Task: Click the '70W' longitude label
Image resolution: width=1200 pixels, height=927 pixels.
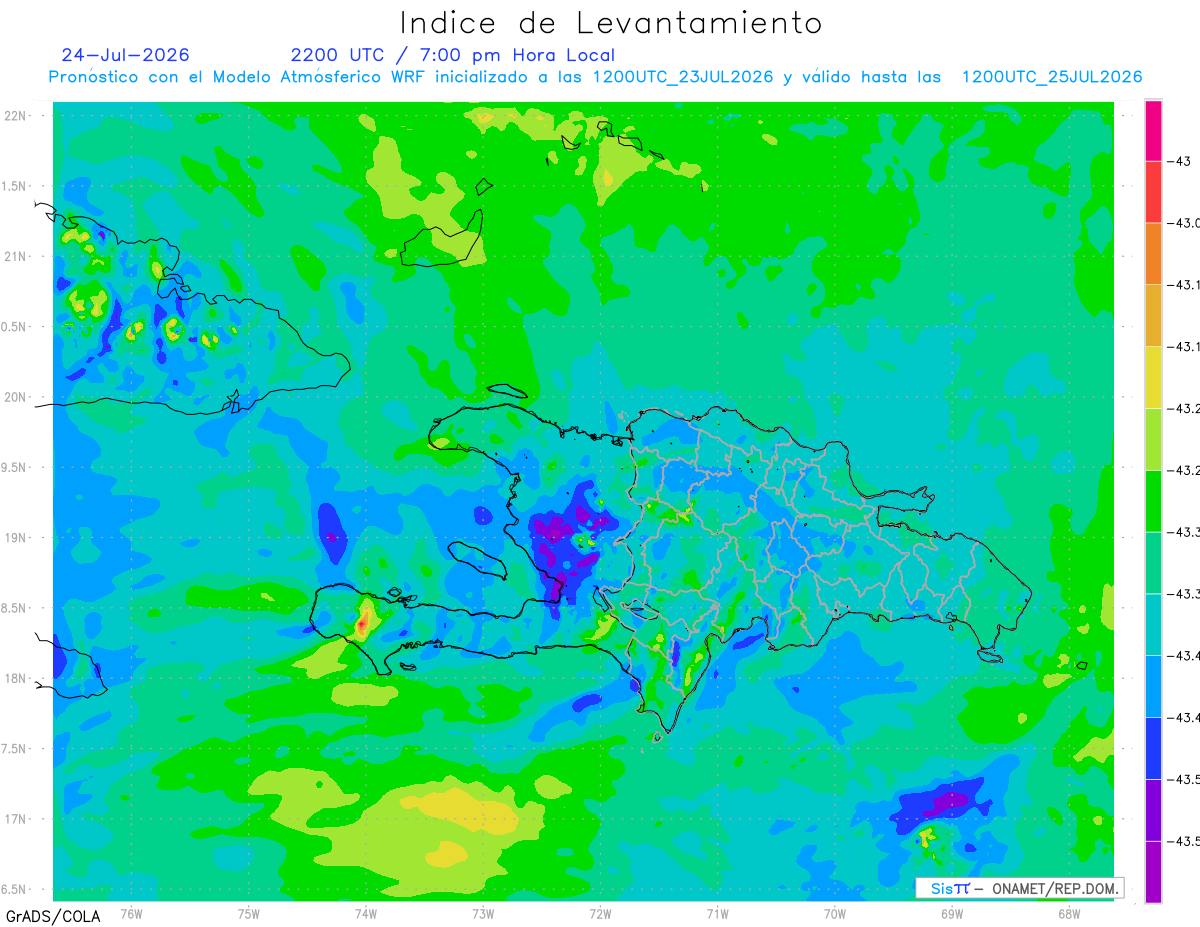Action: tap(834, 913)
